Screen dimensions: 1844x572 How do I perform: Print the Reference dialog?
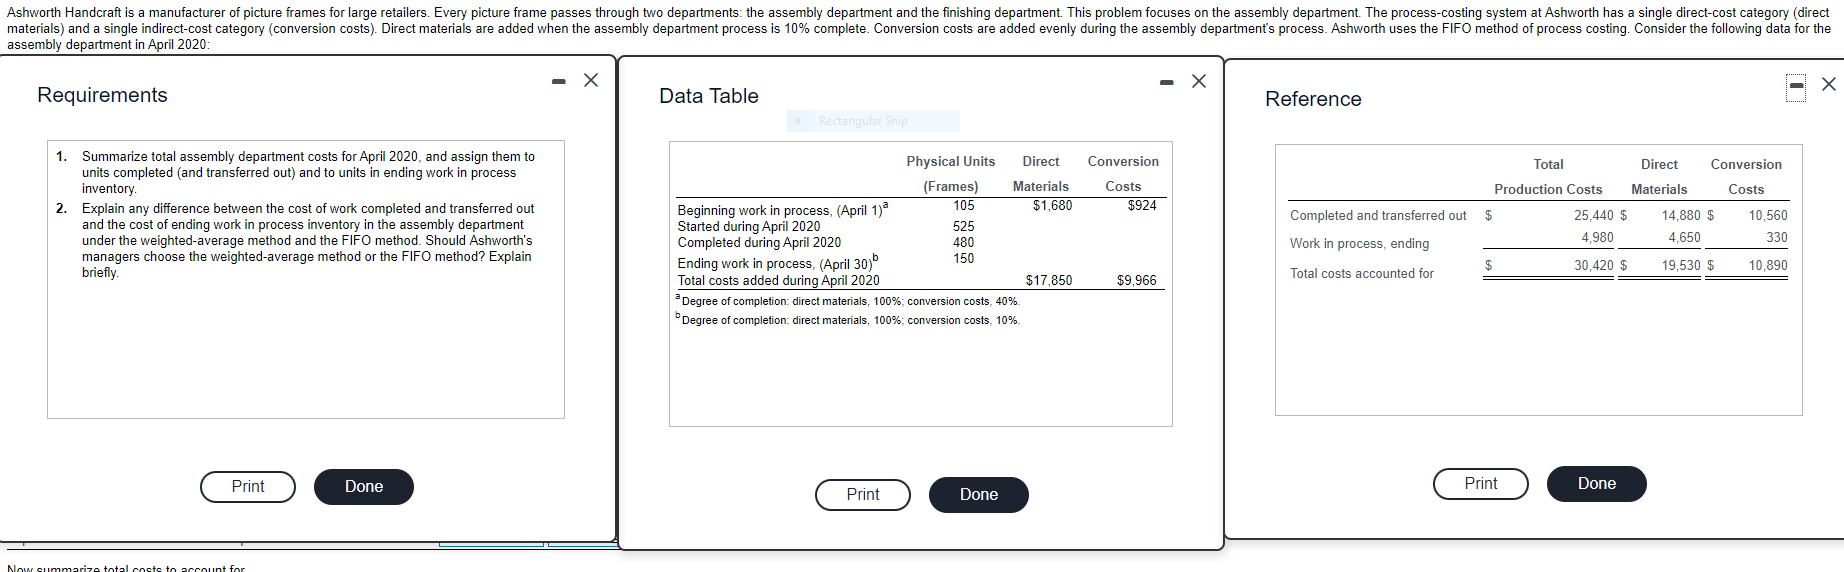point(1481,484)
